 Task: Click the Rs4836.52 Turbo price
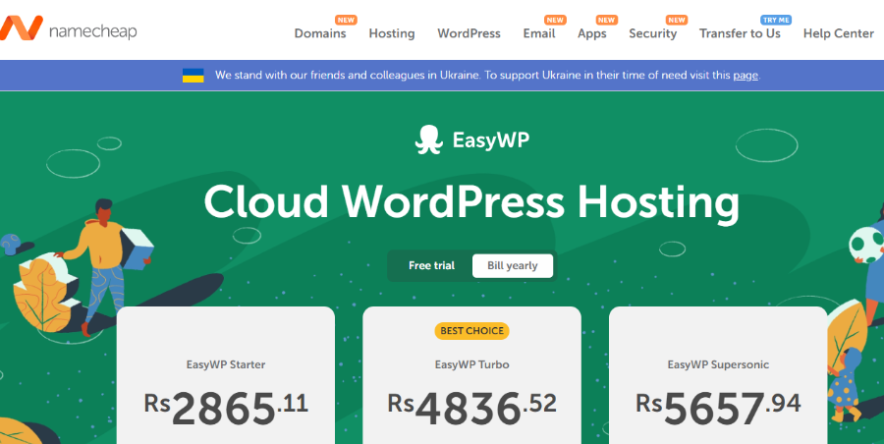click(472, 408)
